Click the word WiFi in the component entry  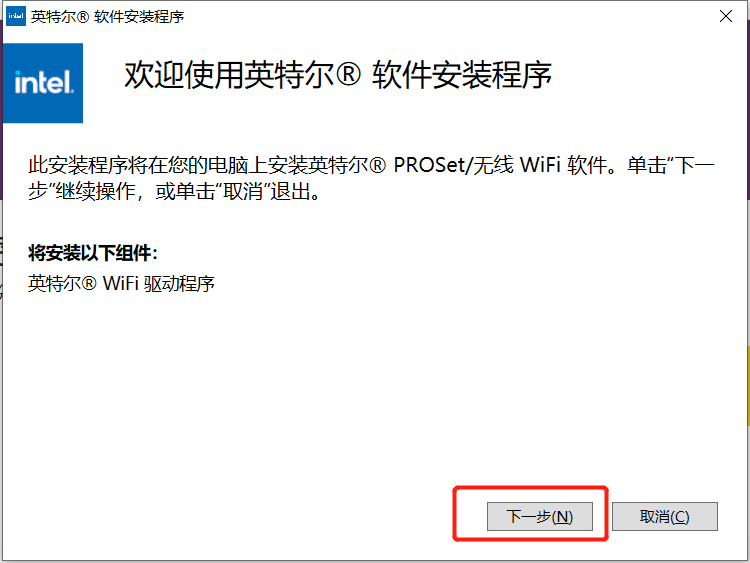point(120,284)
